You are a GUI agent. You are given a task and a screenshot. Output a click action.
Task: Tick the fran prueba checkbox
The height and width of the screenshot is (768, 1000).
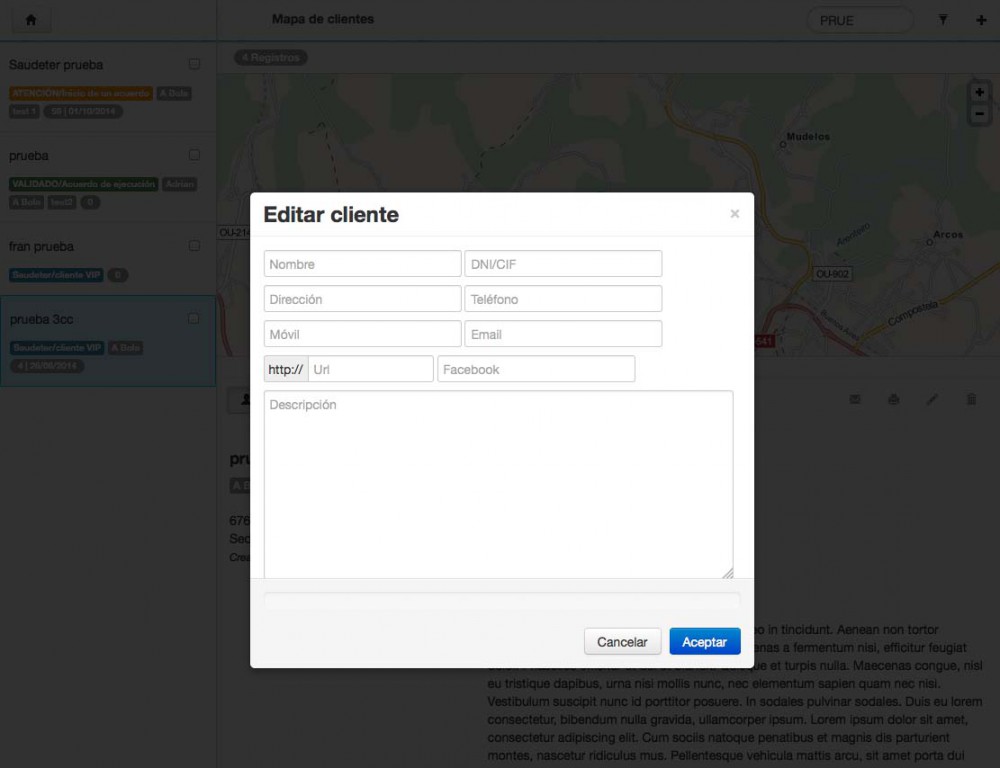click(x=194, y=246)
